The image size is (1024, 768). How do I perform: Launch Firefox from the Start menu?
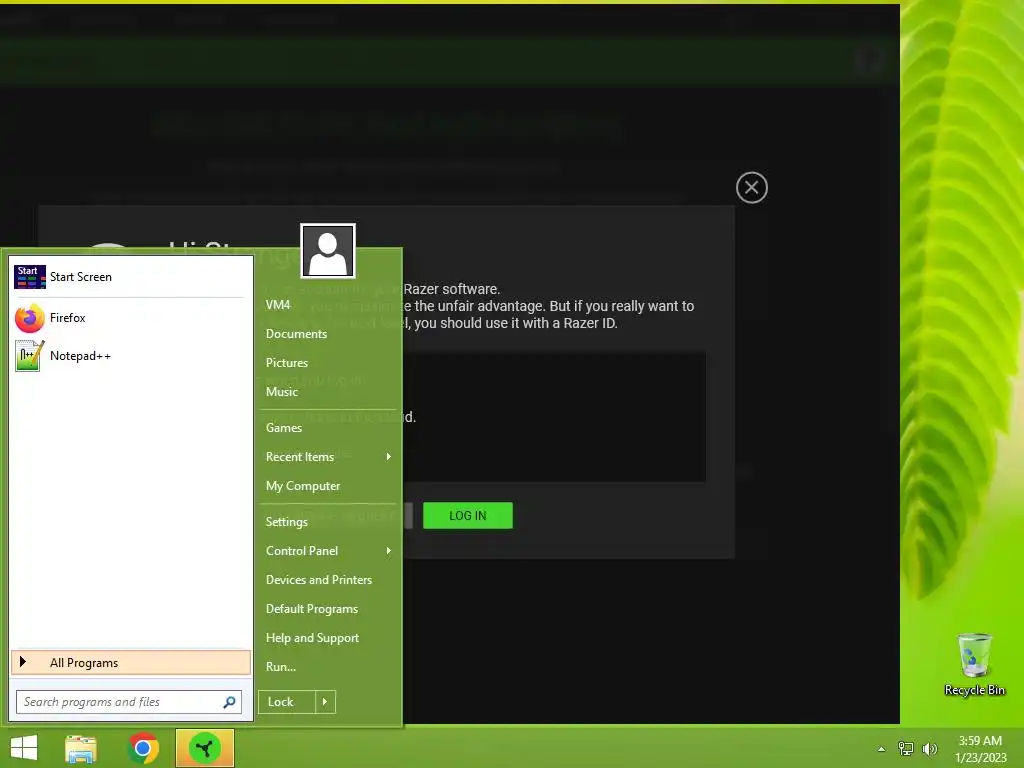point(131,318)
